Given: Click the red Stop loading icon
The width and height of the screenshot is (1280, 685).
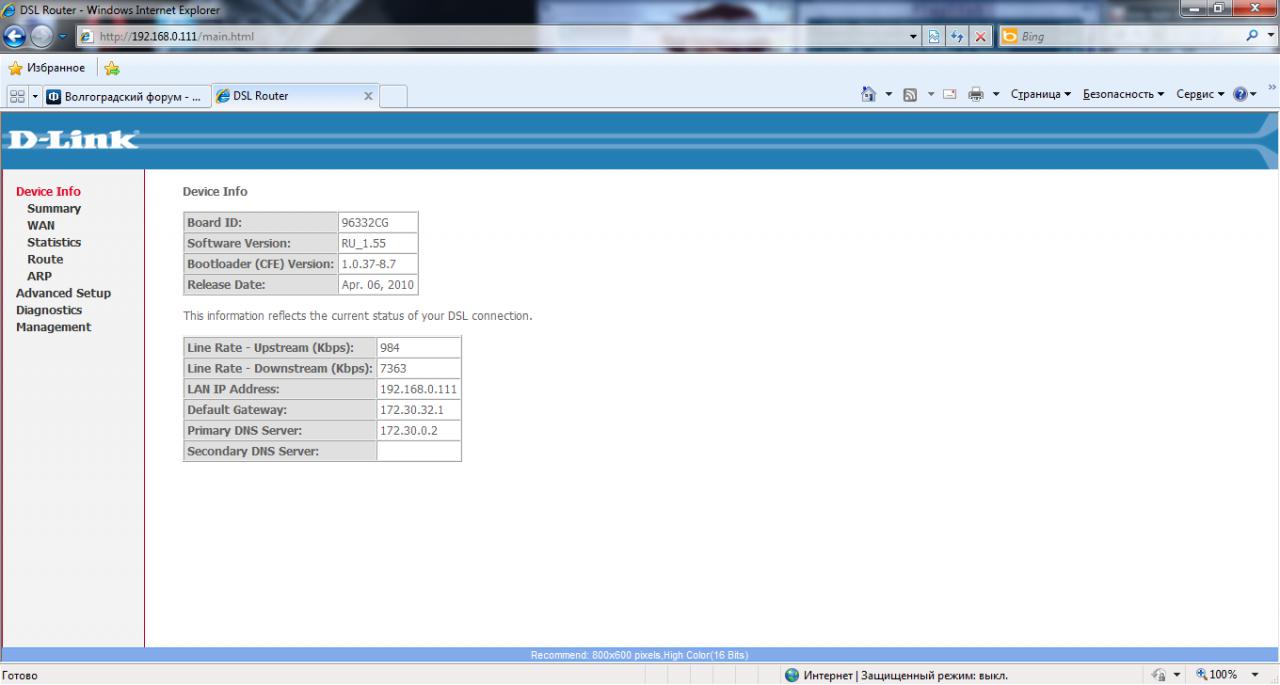Looking at the screenshot, I should click(x=981, y=37).
